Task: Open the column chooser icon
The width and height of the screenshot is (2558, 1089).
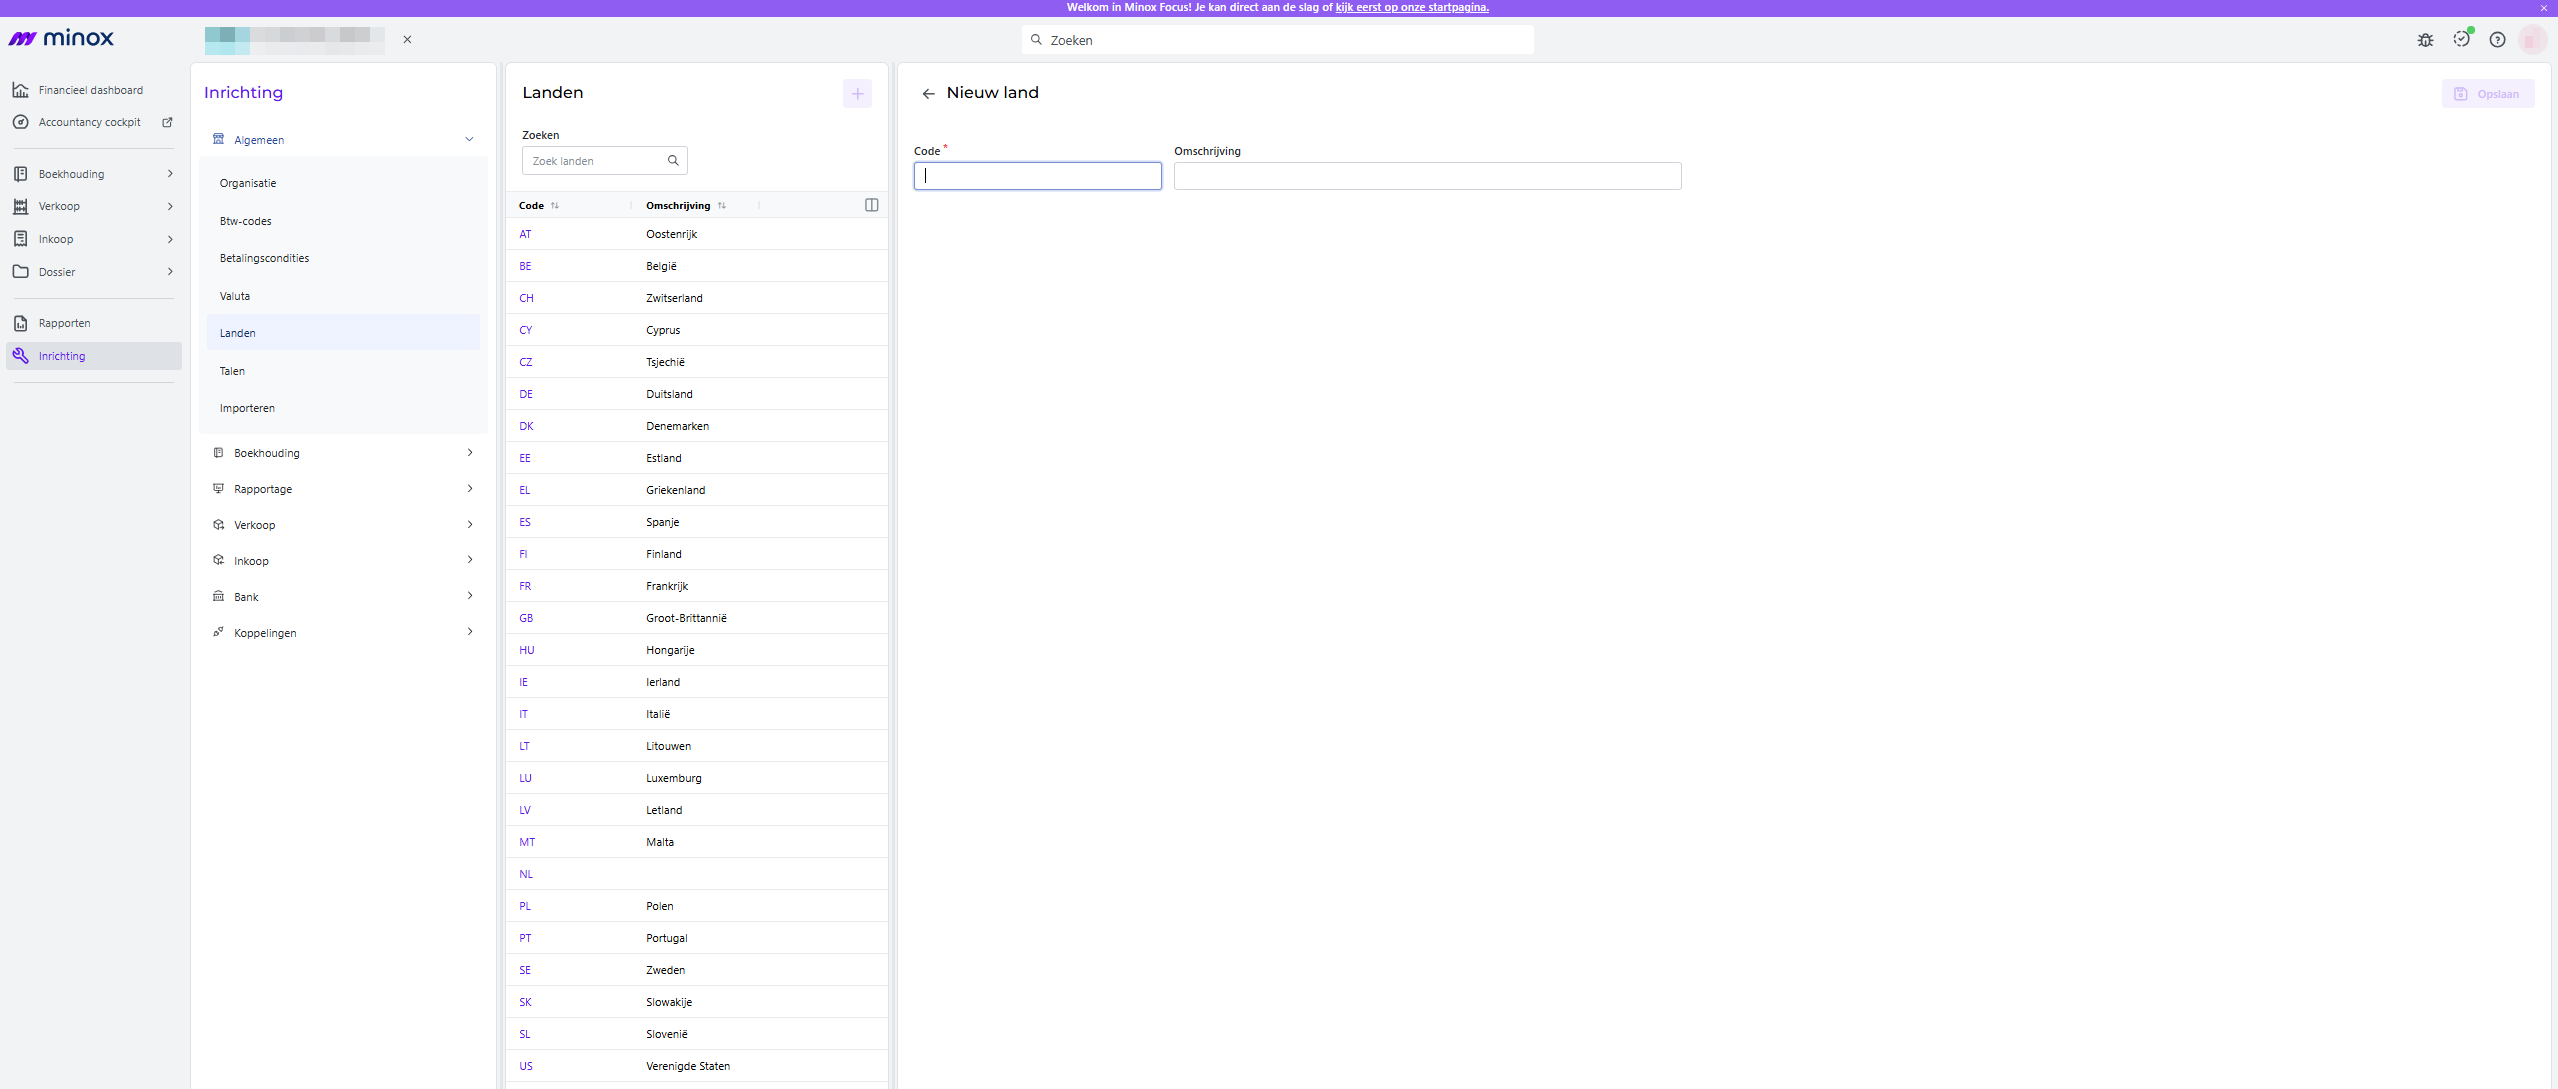Action: [x=871, y=205]
